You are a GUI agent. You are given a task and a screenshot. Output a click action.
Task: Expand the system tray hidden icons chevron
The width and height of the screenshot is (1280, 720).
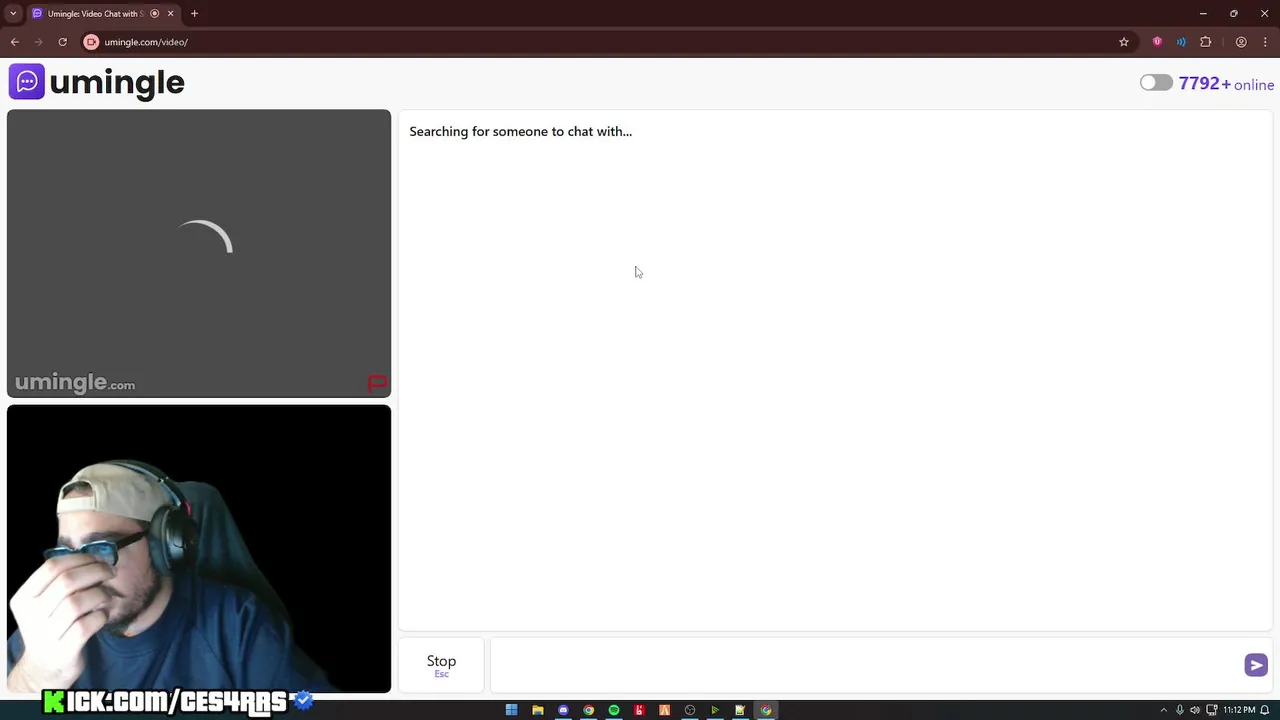(x=1163, y=710)
